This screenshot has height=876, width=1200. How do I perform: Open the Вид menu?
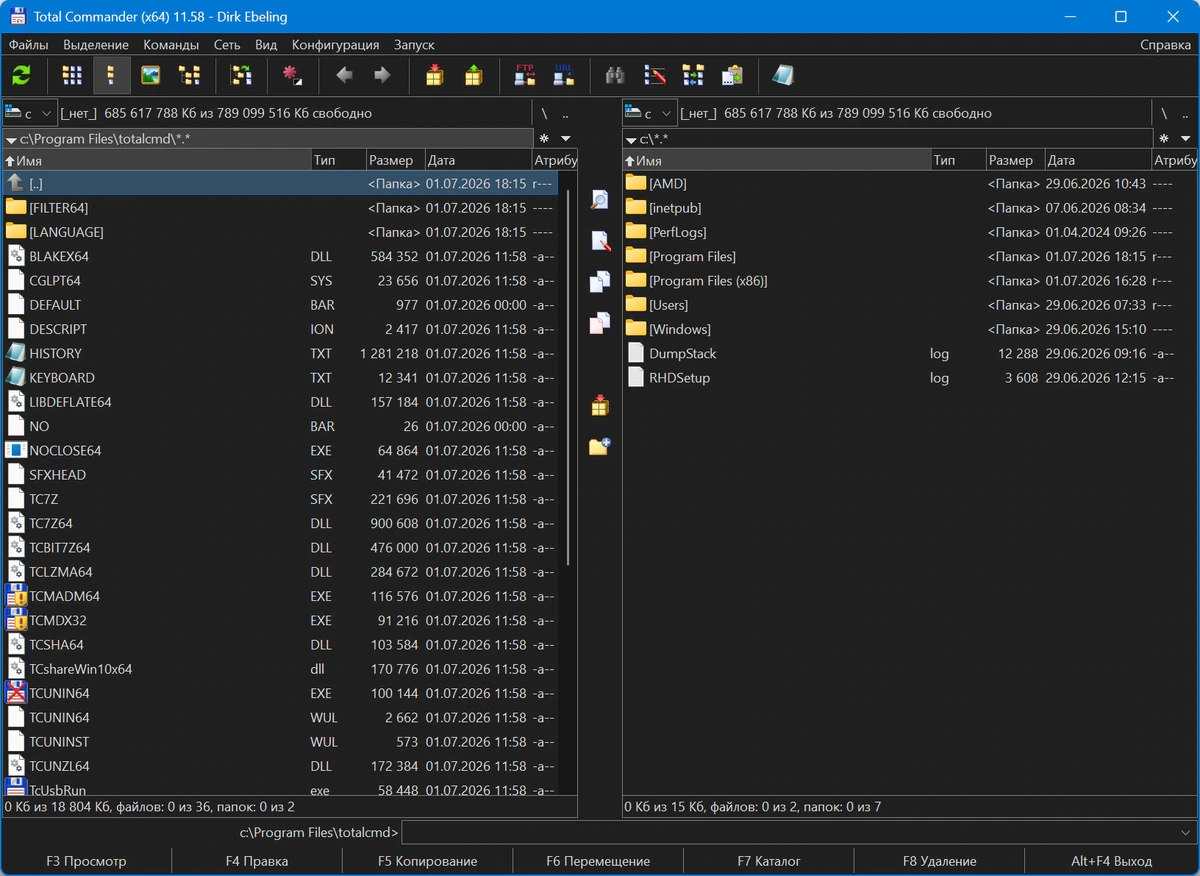266,45
